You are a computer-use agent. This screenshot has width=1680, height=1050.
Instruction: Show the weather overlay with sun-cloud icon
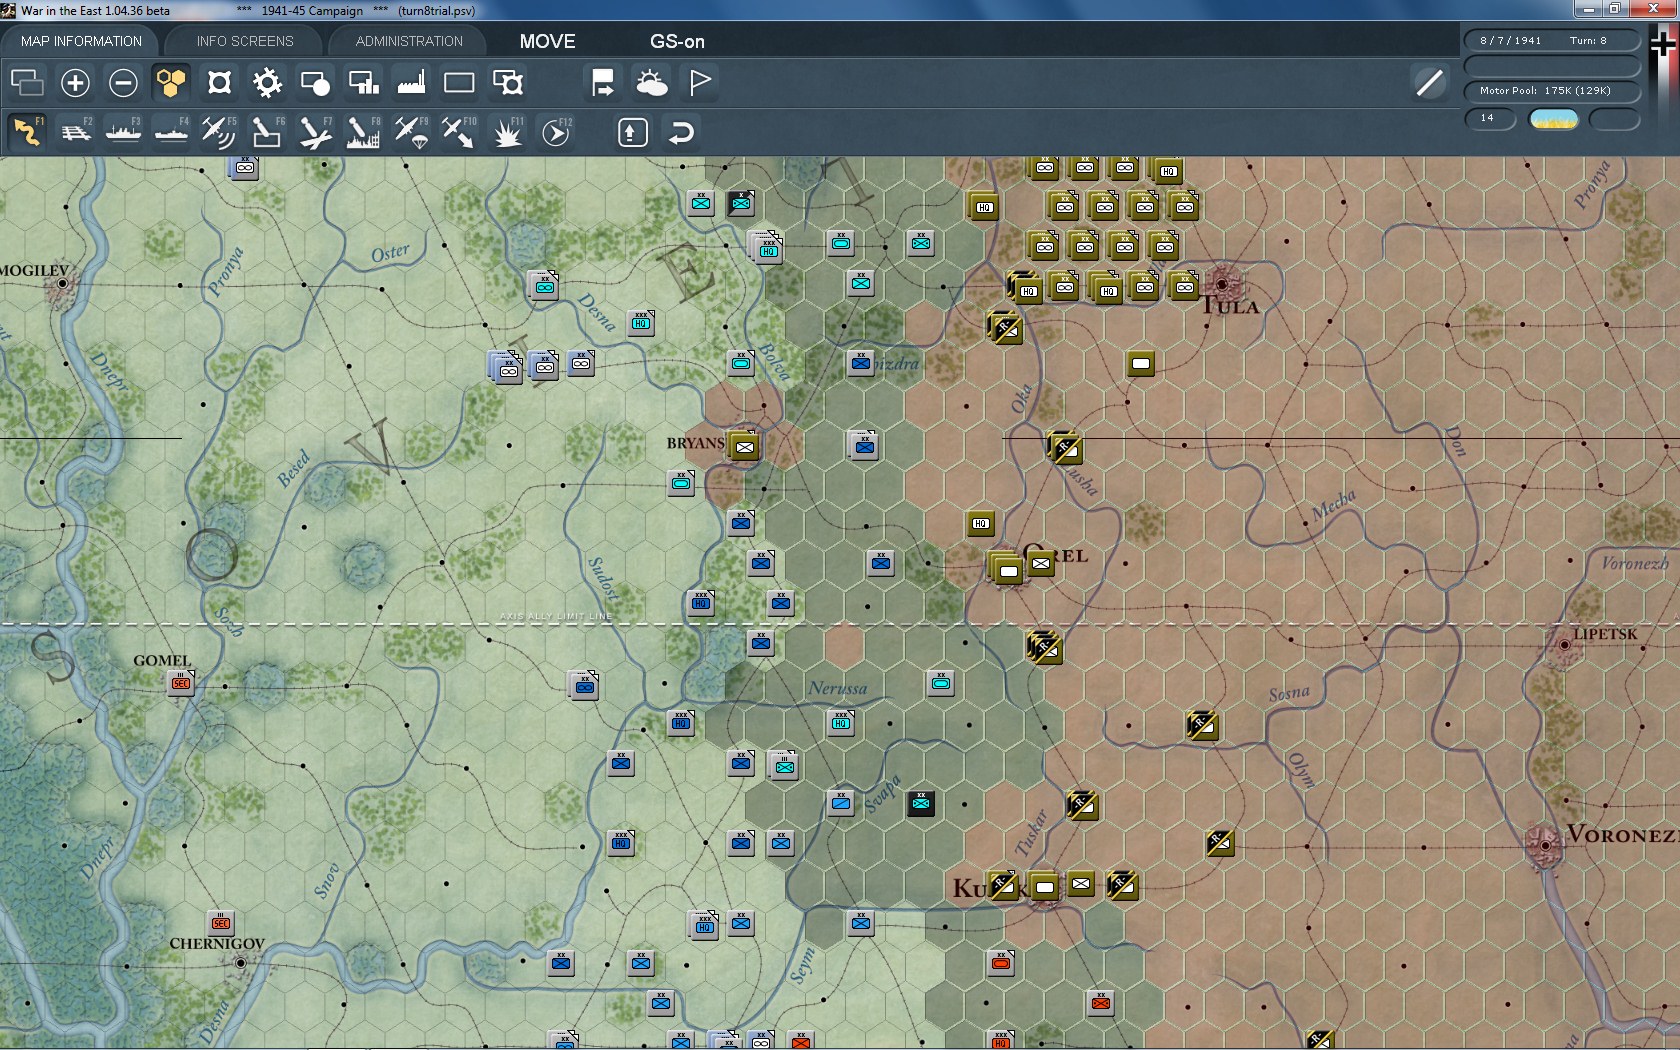point(651,82)
